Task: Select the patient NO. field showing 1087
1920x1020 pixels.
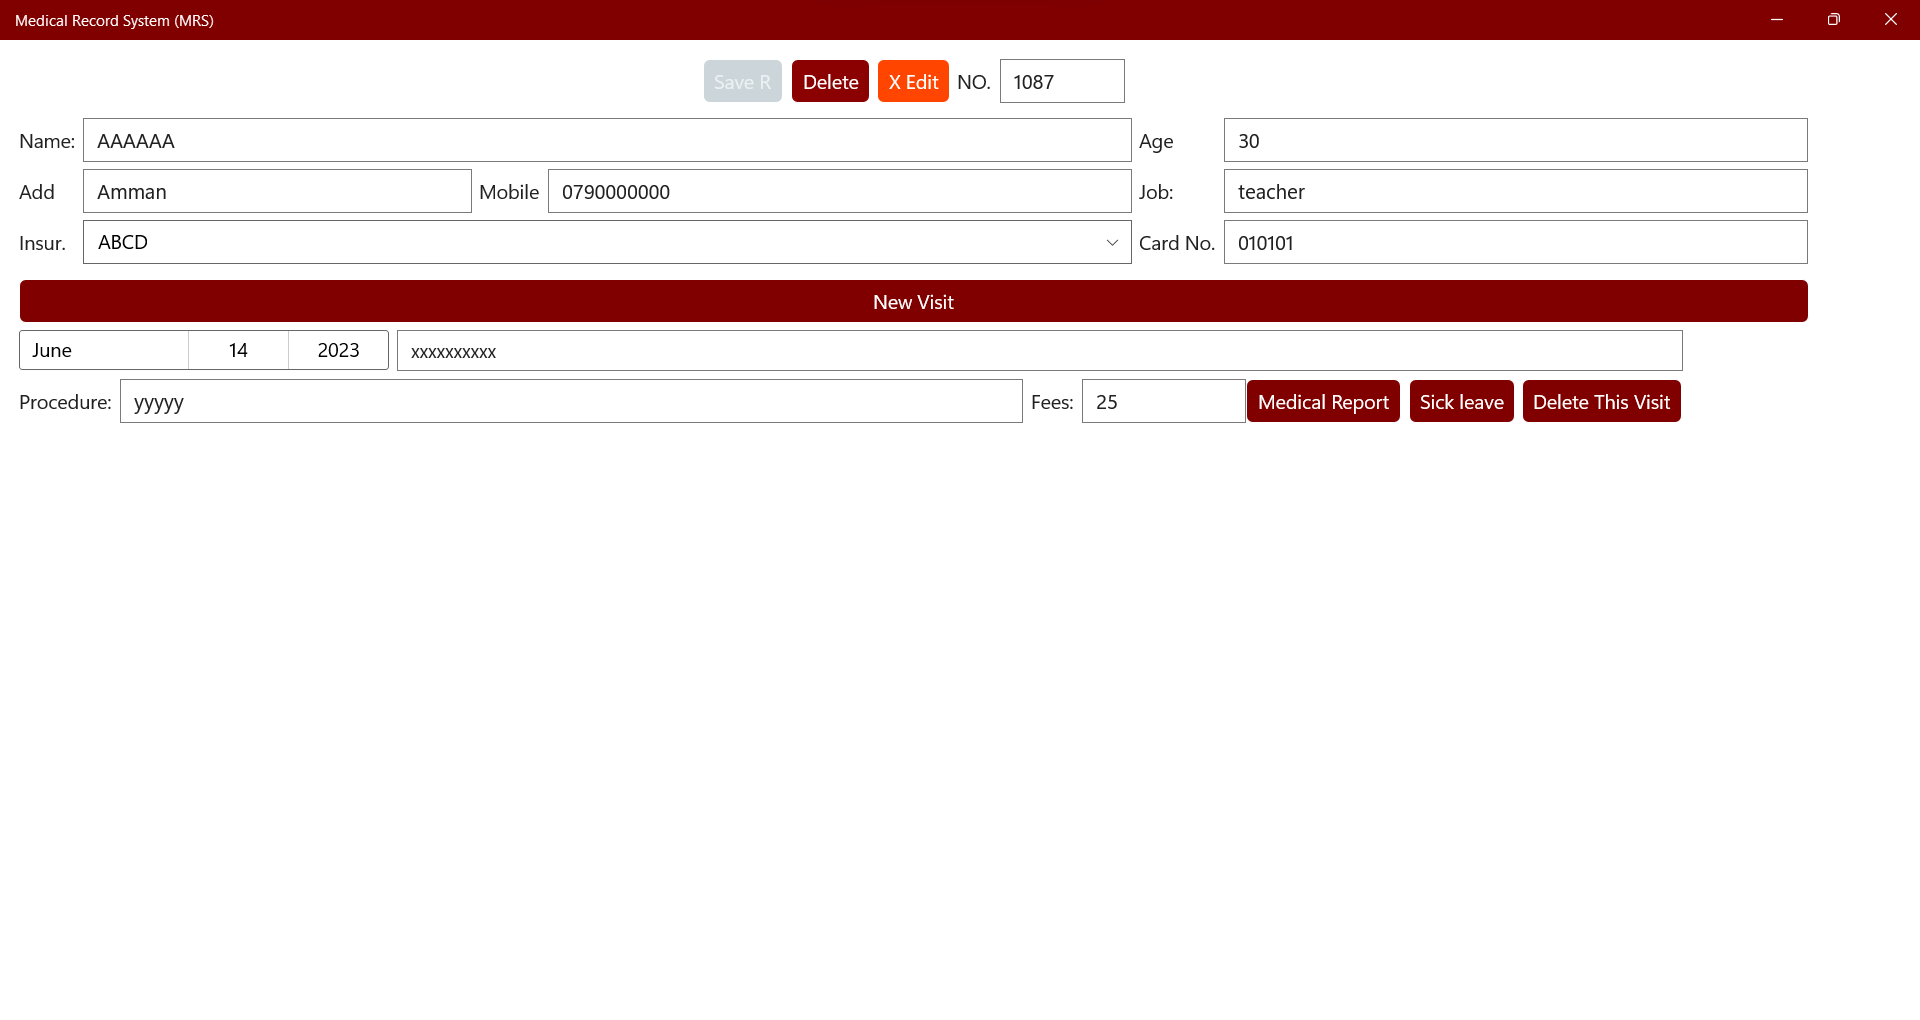Action: [1062, 81]
